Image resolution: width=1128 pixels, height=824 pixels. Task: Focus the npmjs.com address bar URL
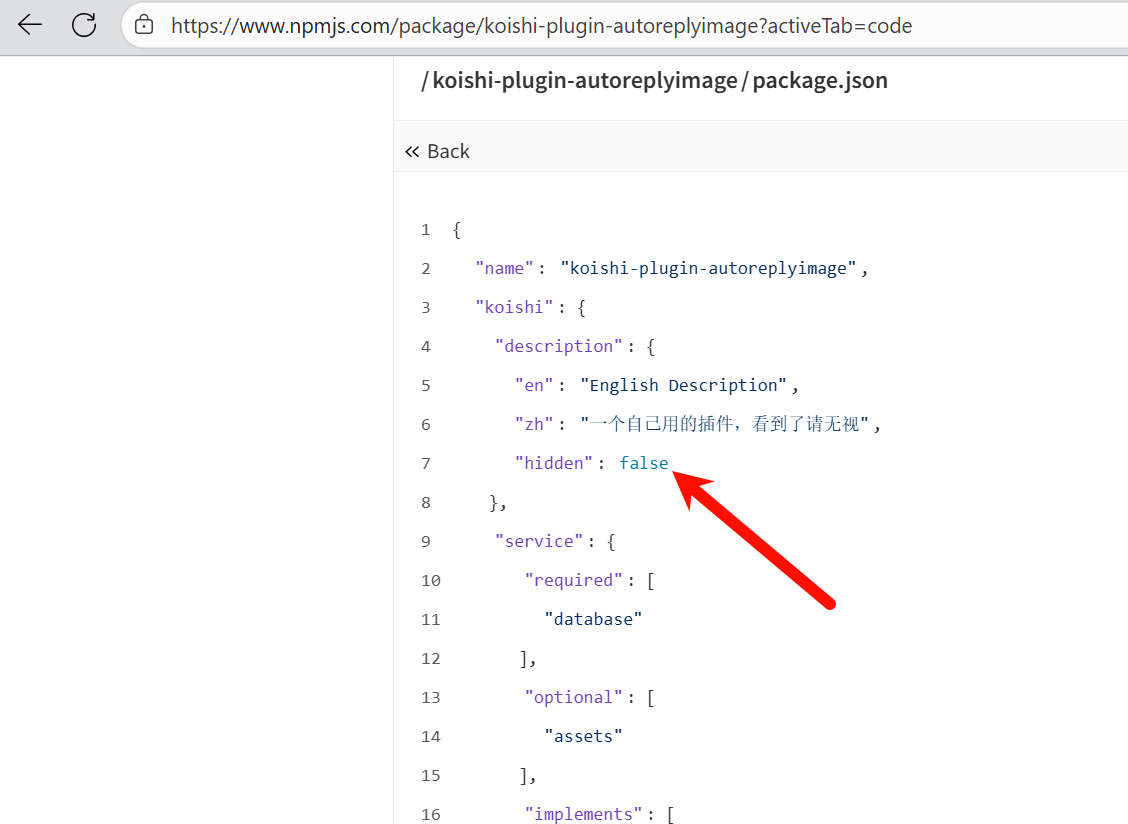540,26
